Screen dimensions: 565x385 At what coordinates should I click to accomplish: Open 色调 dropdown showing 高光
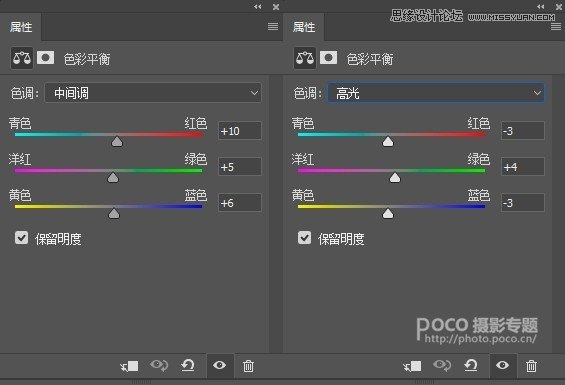pos(436,93)
